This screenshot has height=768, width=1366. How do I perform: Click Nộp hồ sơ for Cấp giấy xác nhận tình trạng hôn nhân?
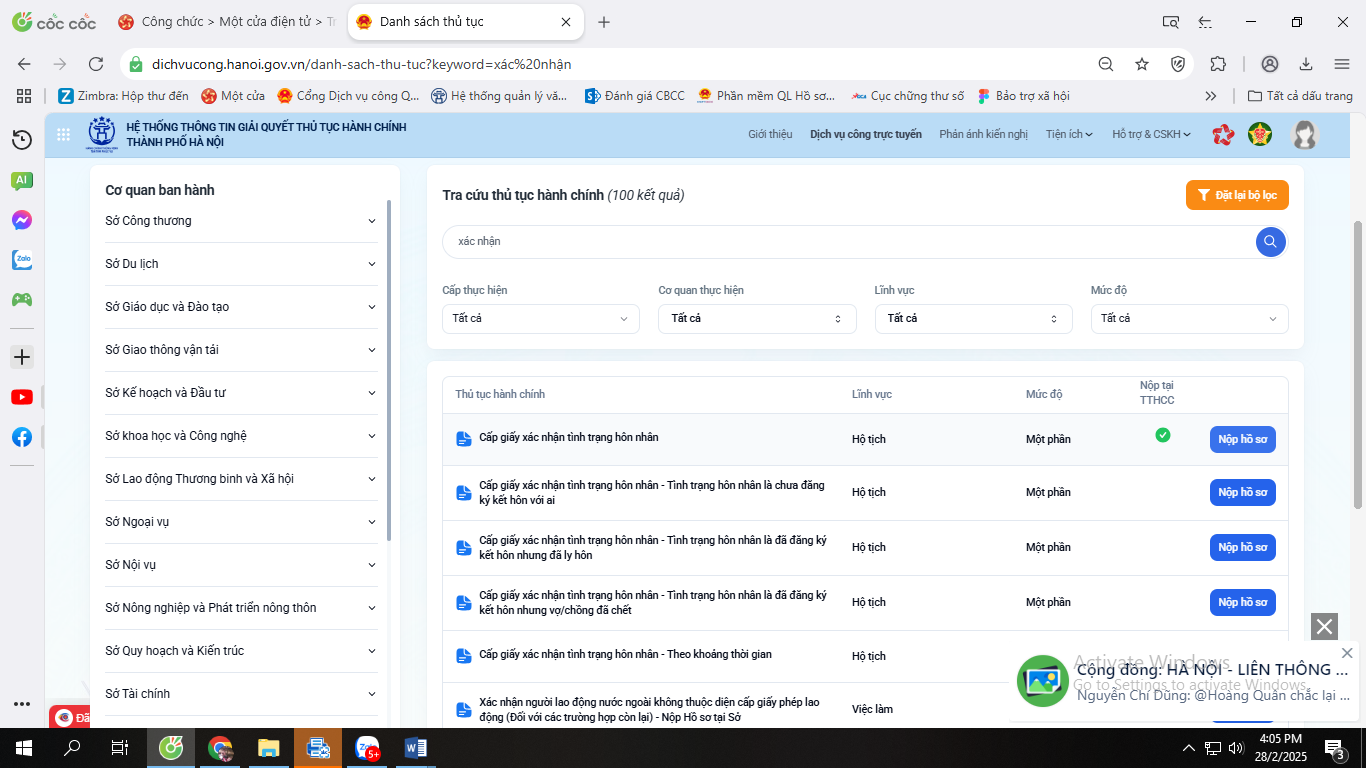[1243, 440]
